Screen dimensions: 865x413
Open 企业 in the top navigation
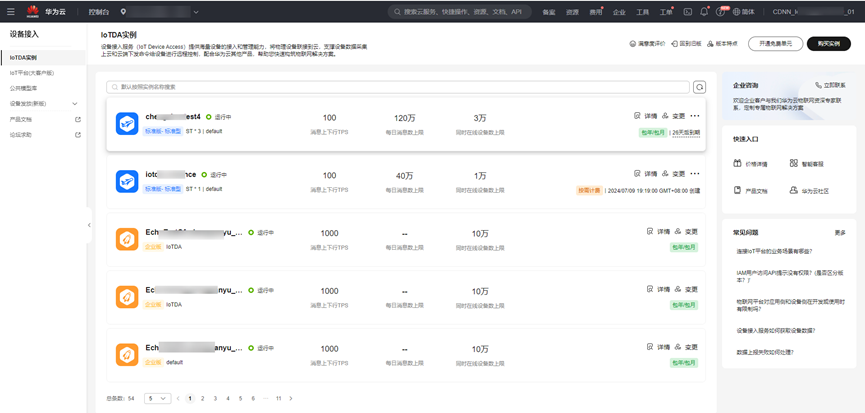(619, 12)
